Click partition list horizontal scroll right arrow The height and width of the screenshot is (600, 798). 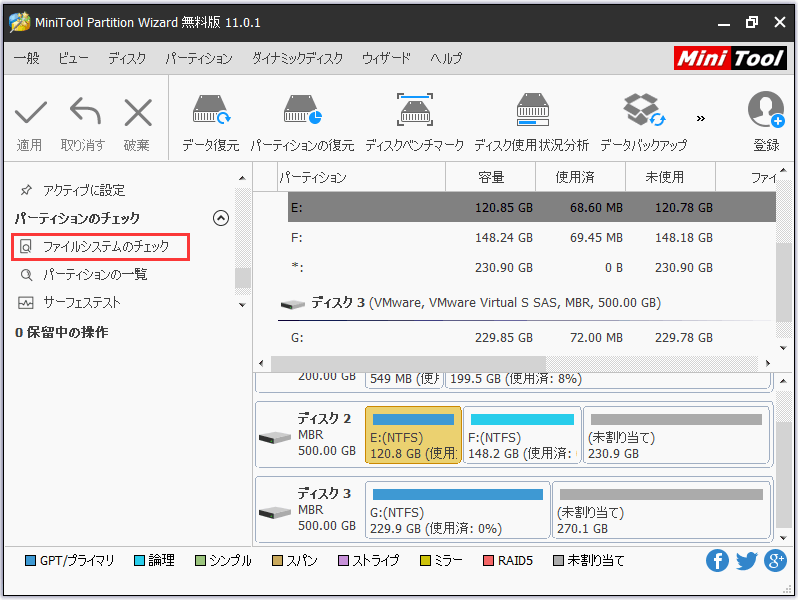click(768, 363)
